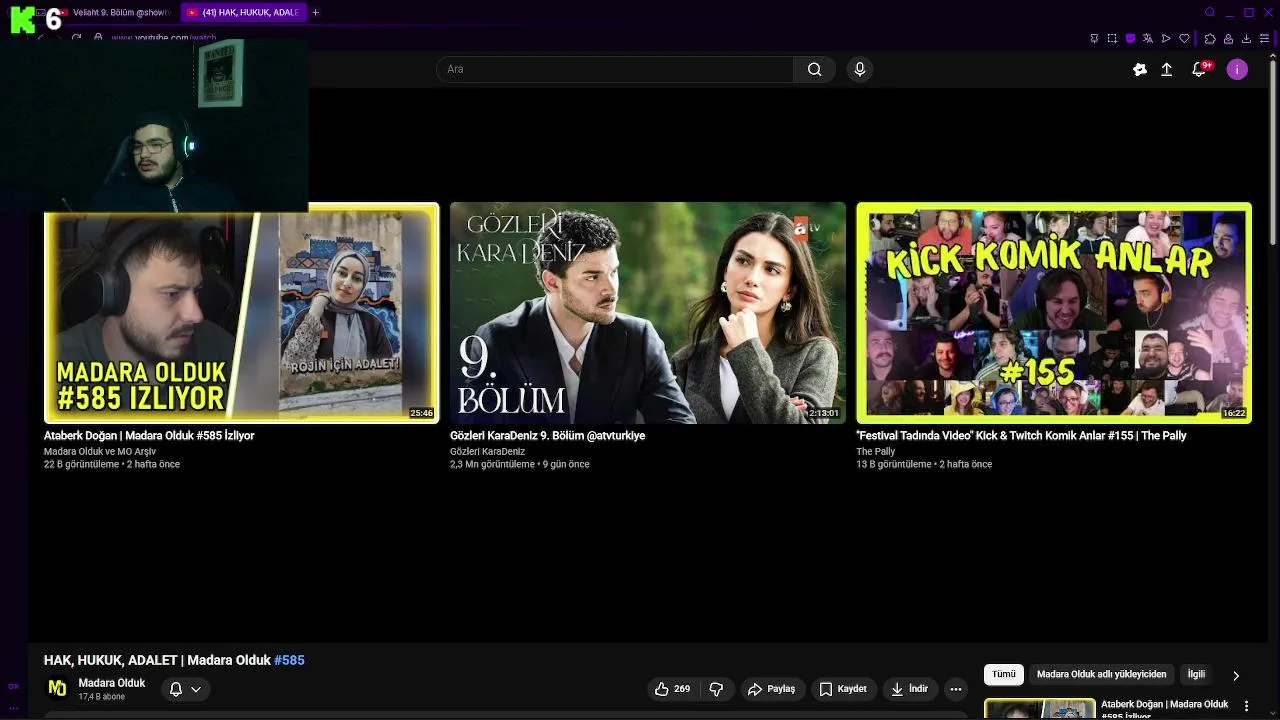Dislike the video with thumbs-down icon
Image resolution: width=1280 pixels, height=720 pixels.
716,689
